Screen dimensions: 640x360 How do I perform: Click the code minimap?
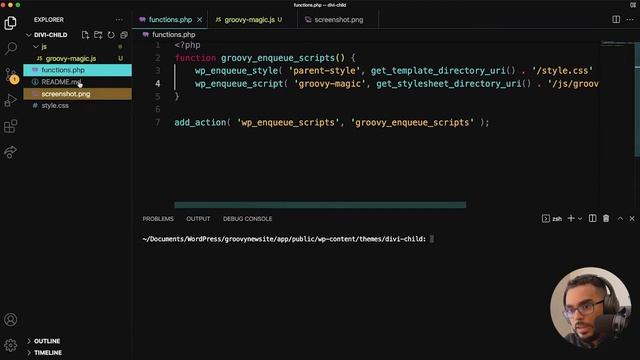coord(617,42)
